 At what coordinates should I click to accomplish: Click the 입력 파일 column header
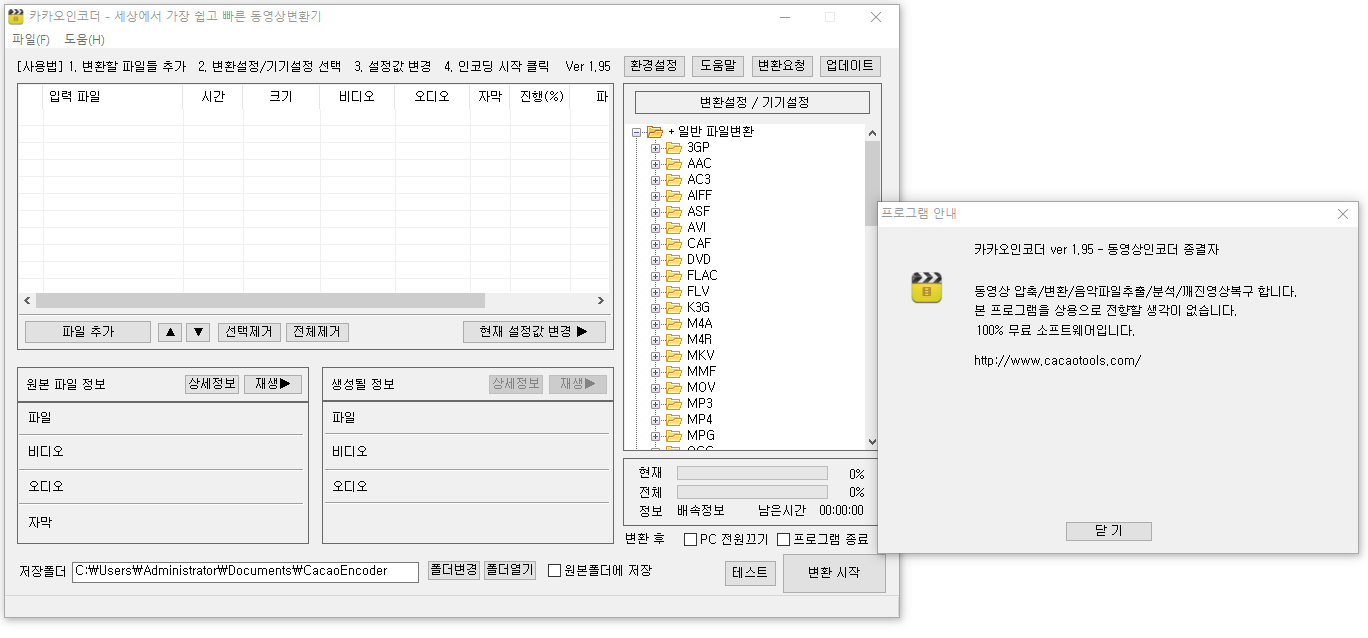pos(113,97)
